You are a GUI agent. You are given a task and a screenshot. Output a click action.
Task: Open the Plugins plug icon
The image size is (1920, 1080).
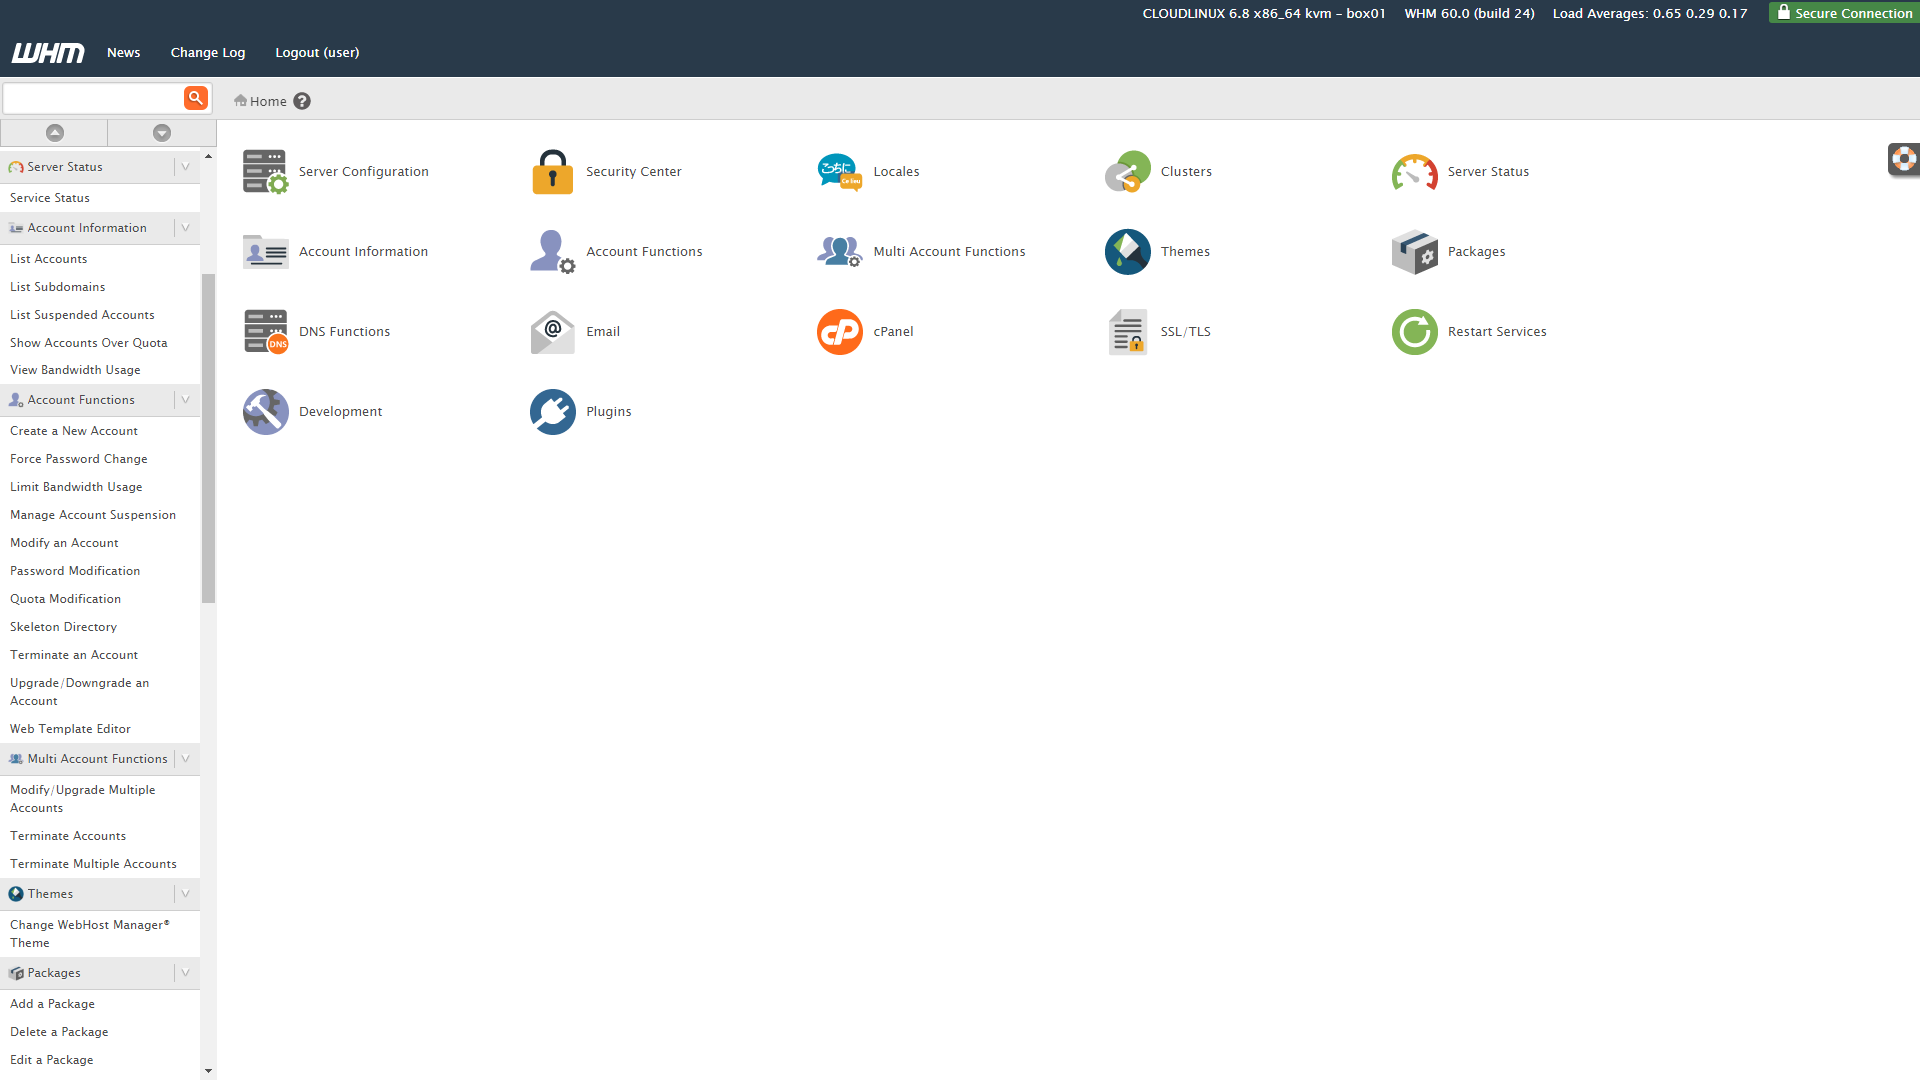[x=552, y=412]
